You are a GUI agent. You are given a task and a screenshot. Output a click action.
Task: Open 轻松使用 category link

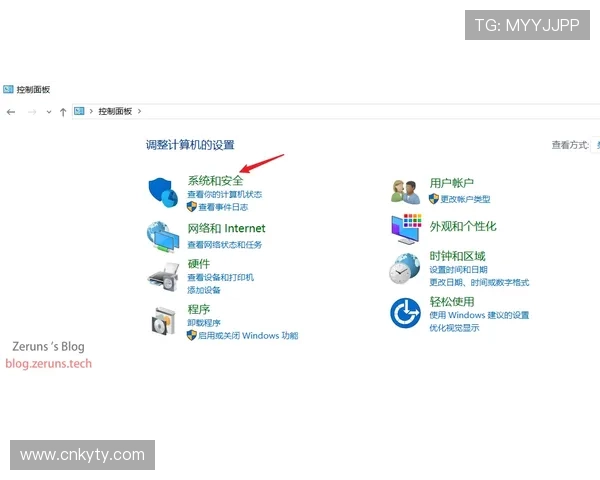(x=452, y=302)
